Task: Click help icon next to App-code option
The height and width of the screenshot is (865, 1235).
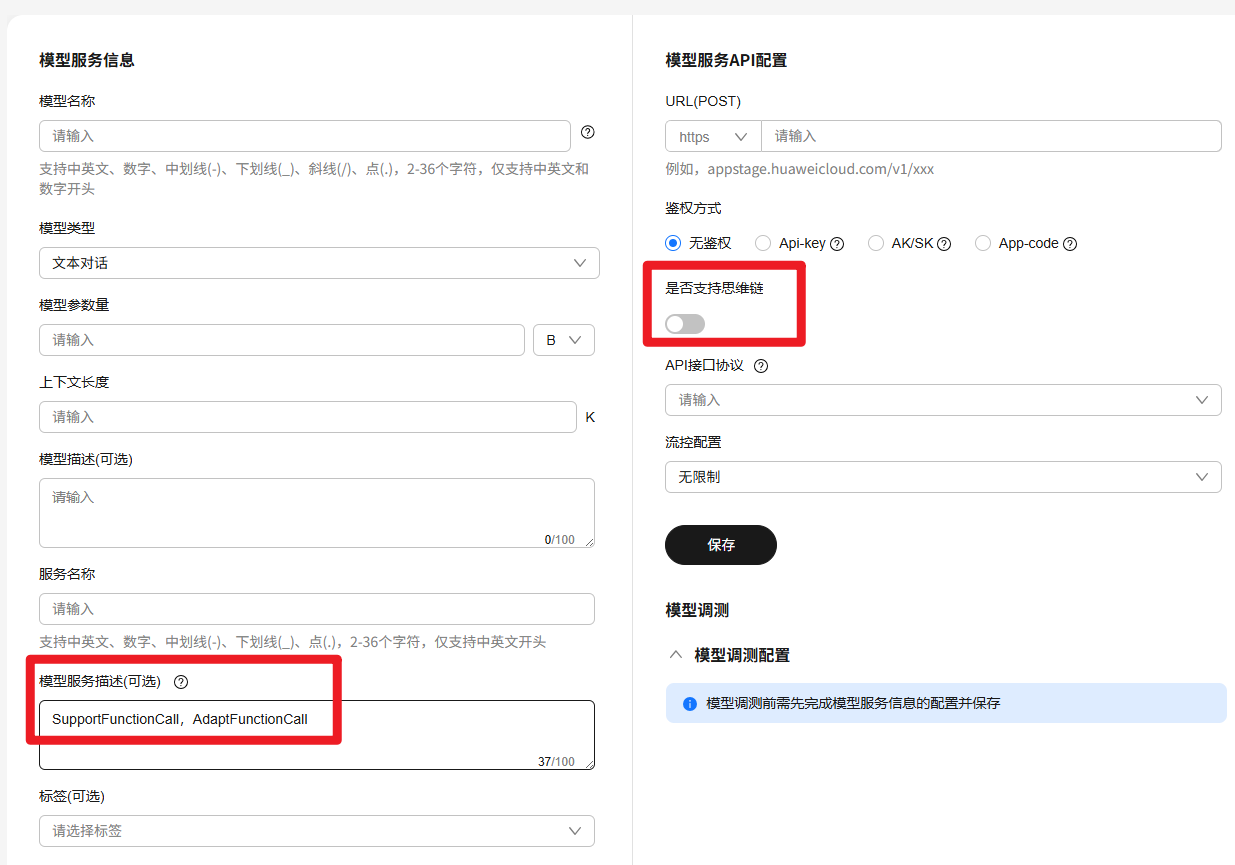Action: [1070, 244]
